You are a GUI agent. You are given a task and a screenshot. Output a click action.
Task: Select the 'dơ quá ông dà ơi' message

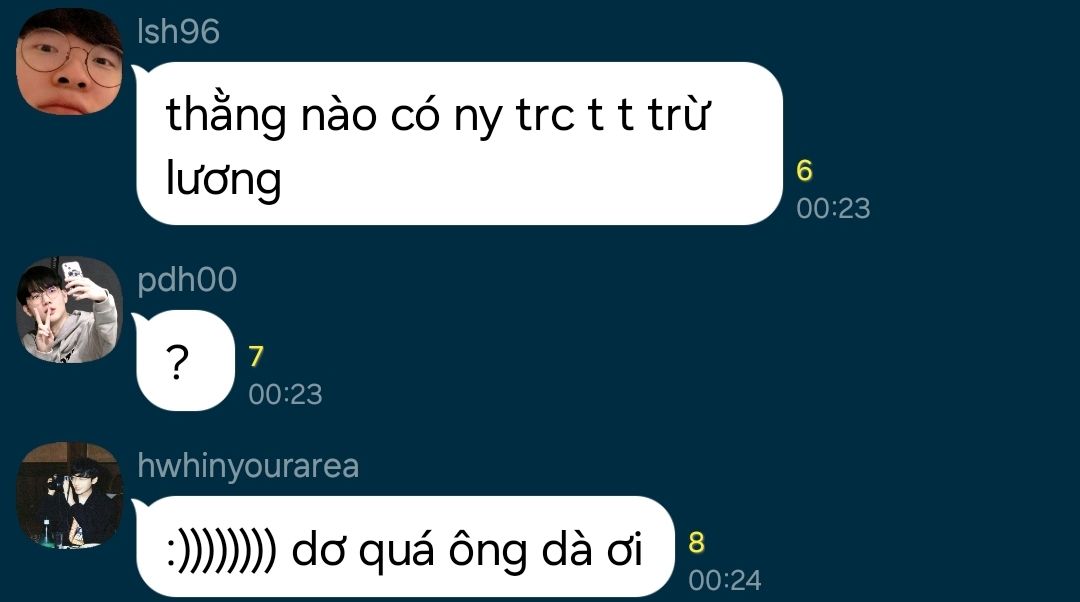[x=405, y=546]
